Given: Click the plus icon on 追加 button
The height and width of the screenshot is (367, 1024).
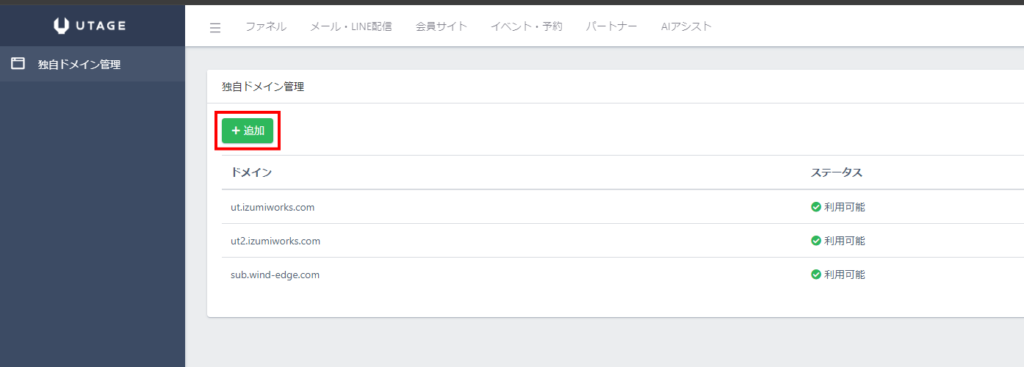Looking at the screenshot, I should tap(236, 131).
